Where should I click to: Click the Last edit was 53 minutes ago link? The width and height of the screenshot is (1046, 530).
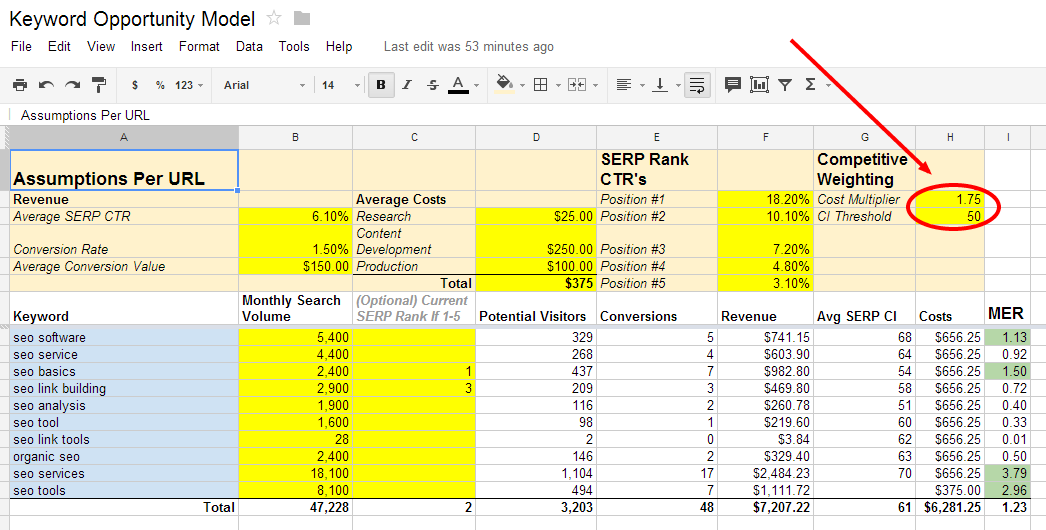pos(468,47)
